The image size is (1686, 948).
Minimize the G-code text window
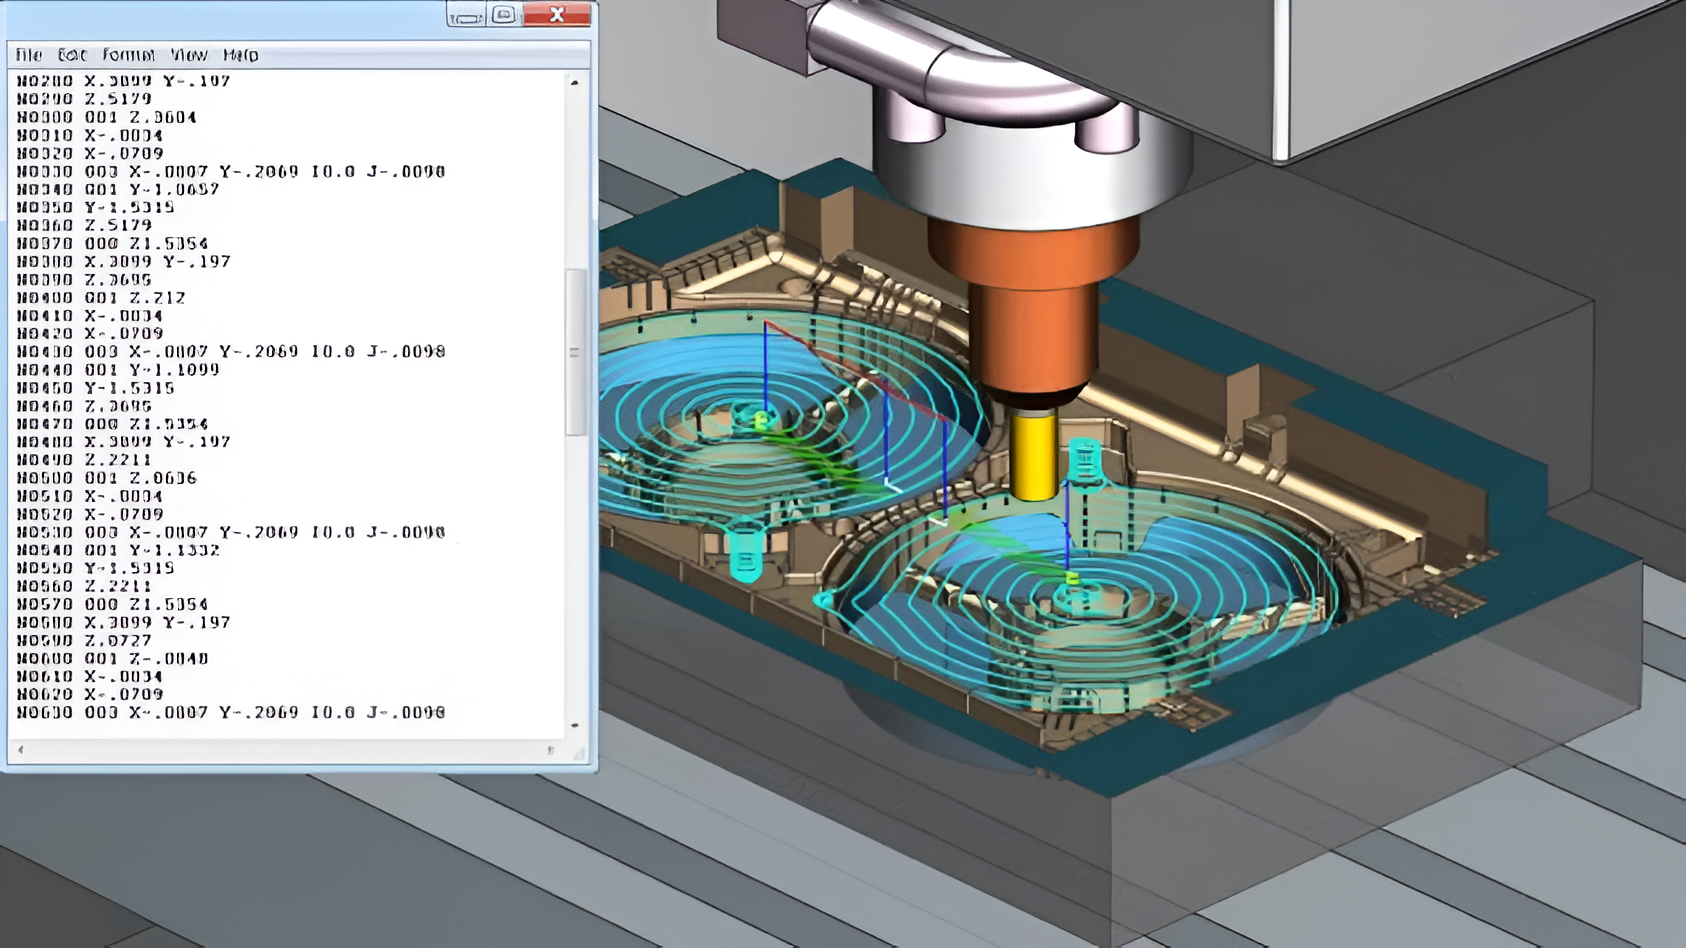click(466, 16)
